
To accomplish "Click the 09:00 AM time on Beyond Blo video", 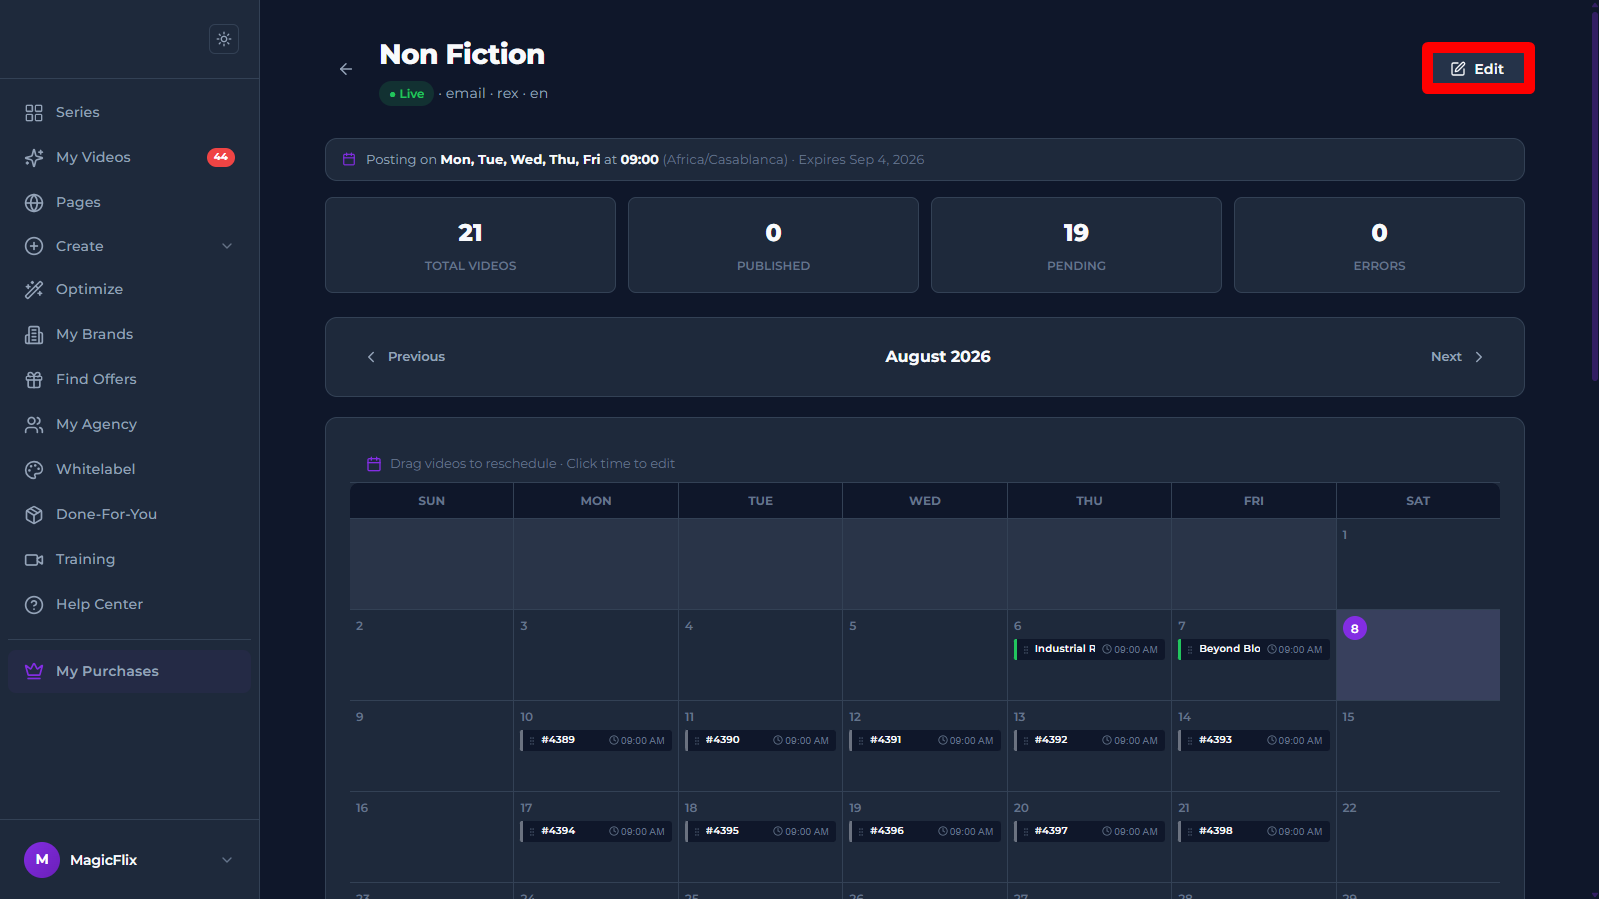I will [x=1295, y=650].
